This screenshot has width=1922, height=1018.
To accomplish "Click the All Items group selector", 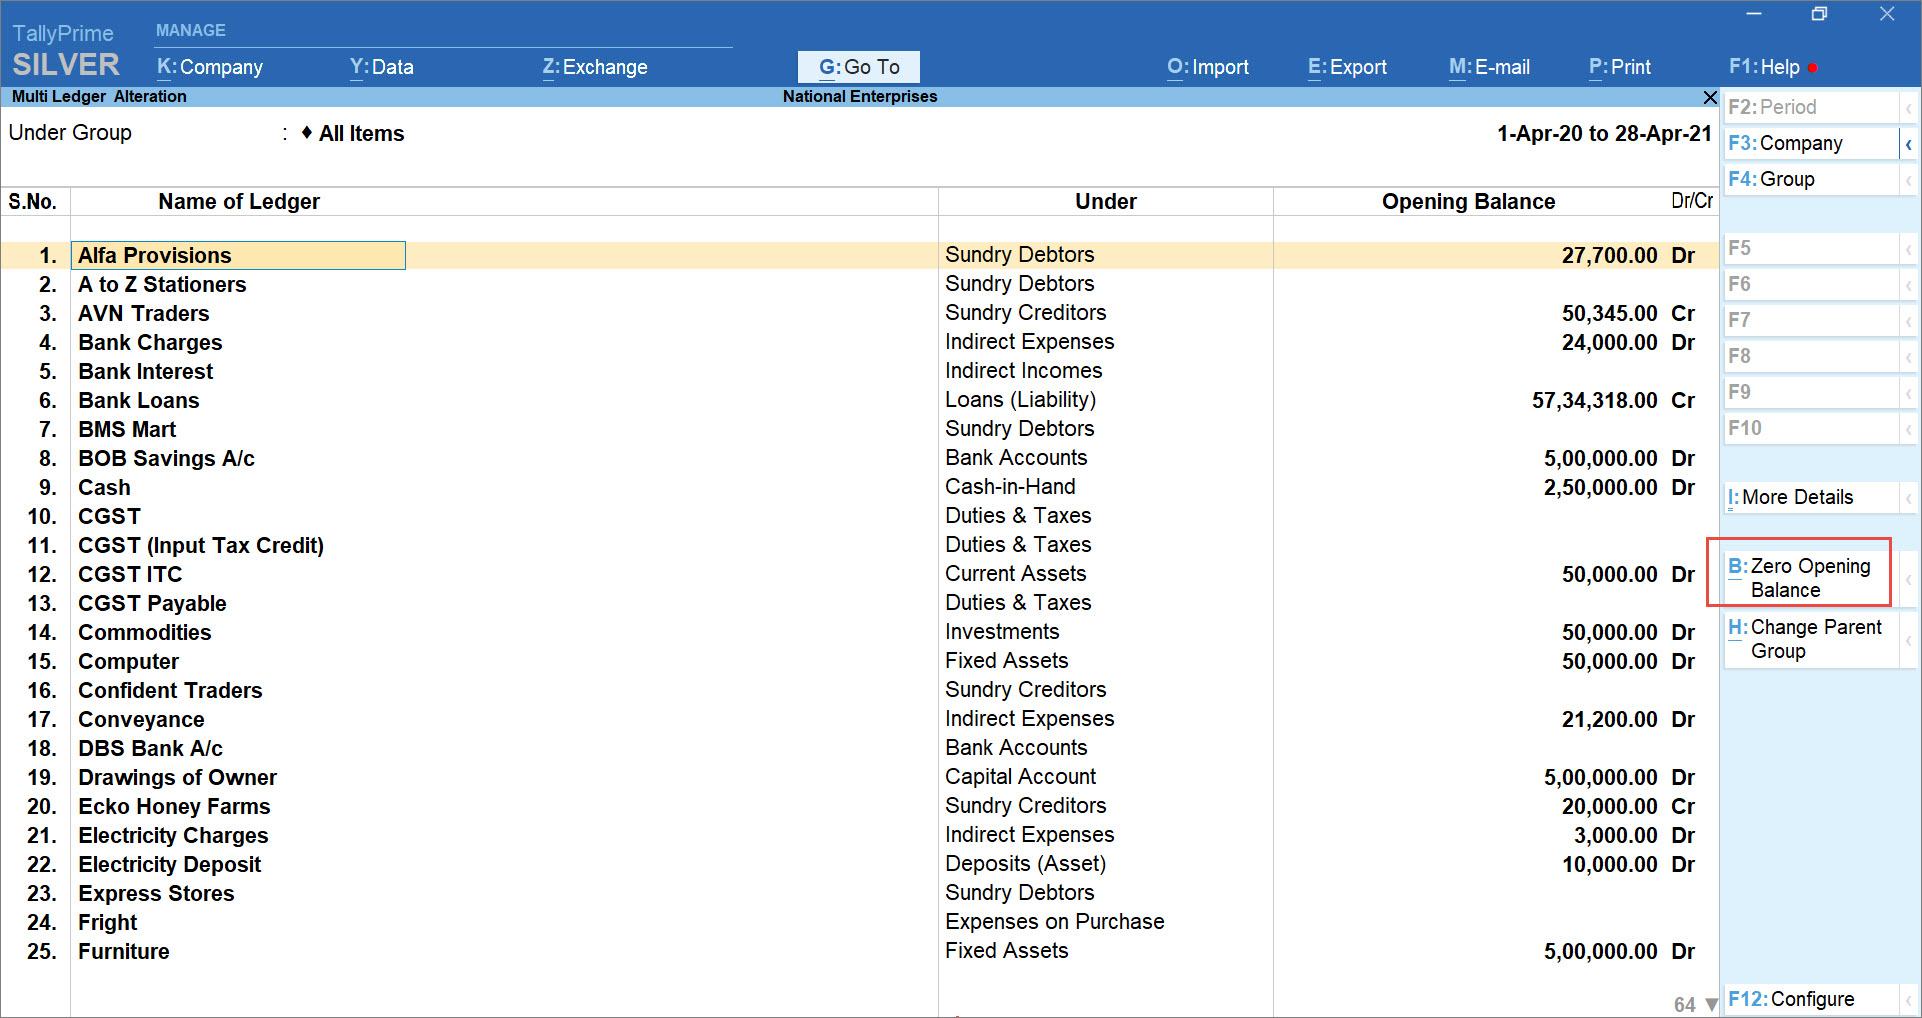I will click(361, 134).
